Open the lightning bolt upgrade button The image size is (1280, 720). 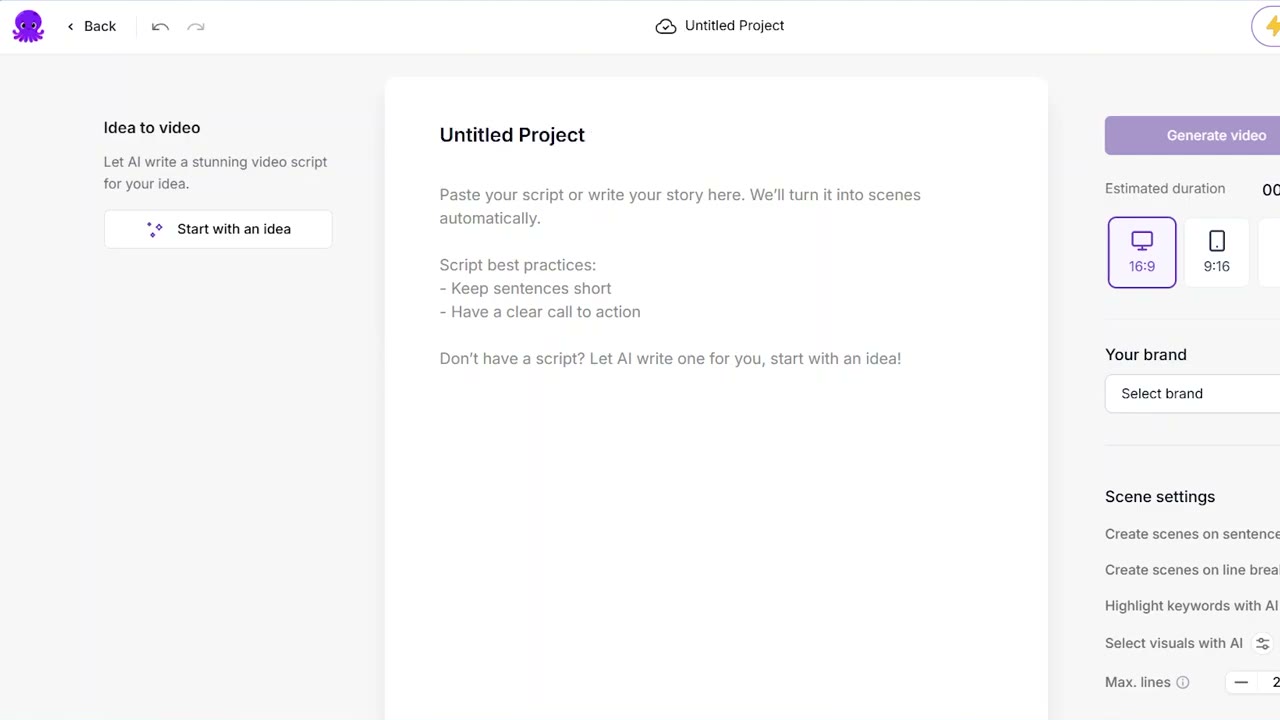pos(1268,26)
